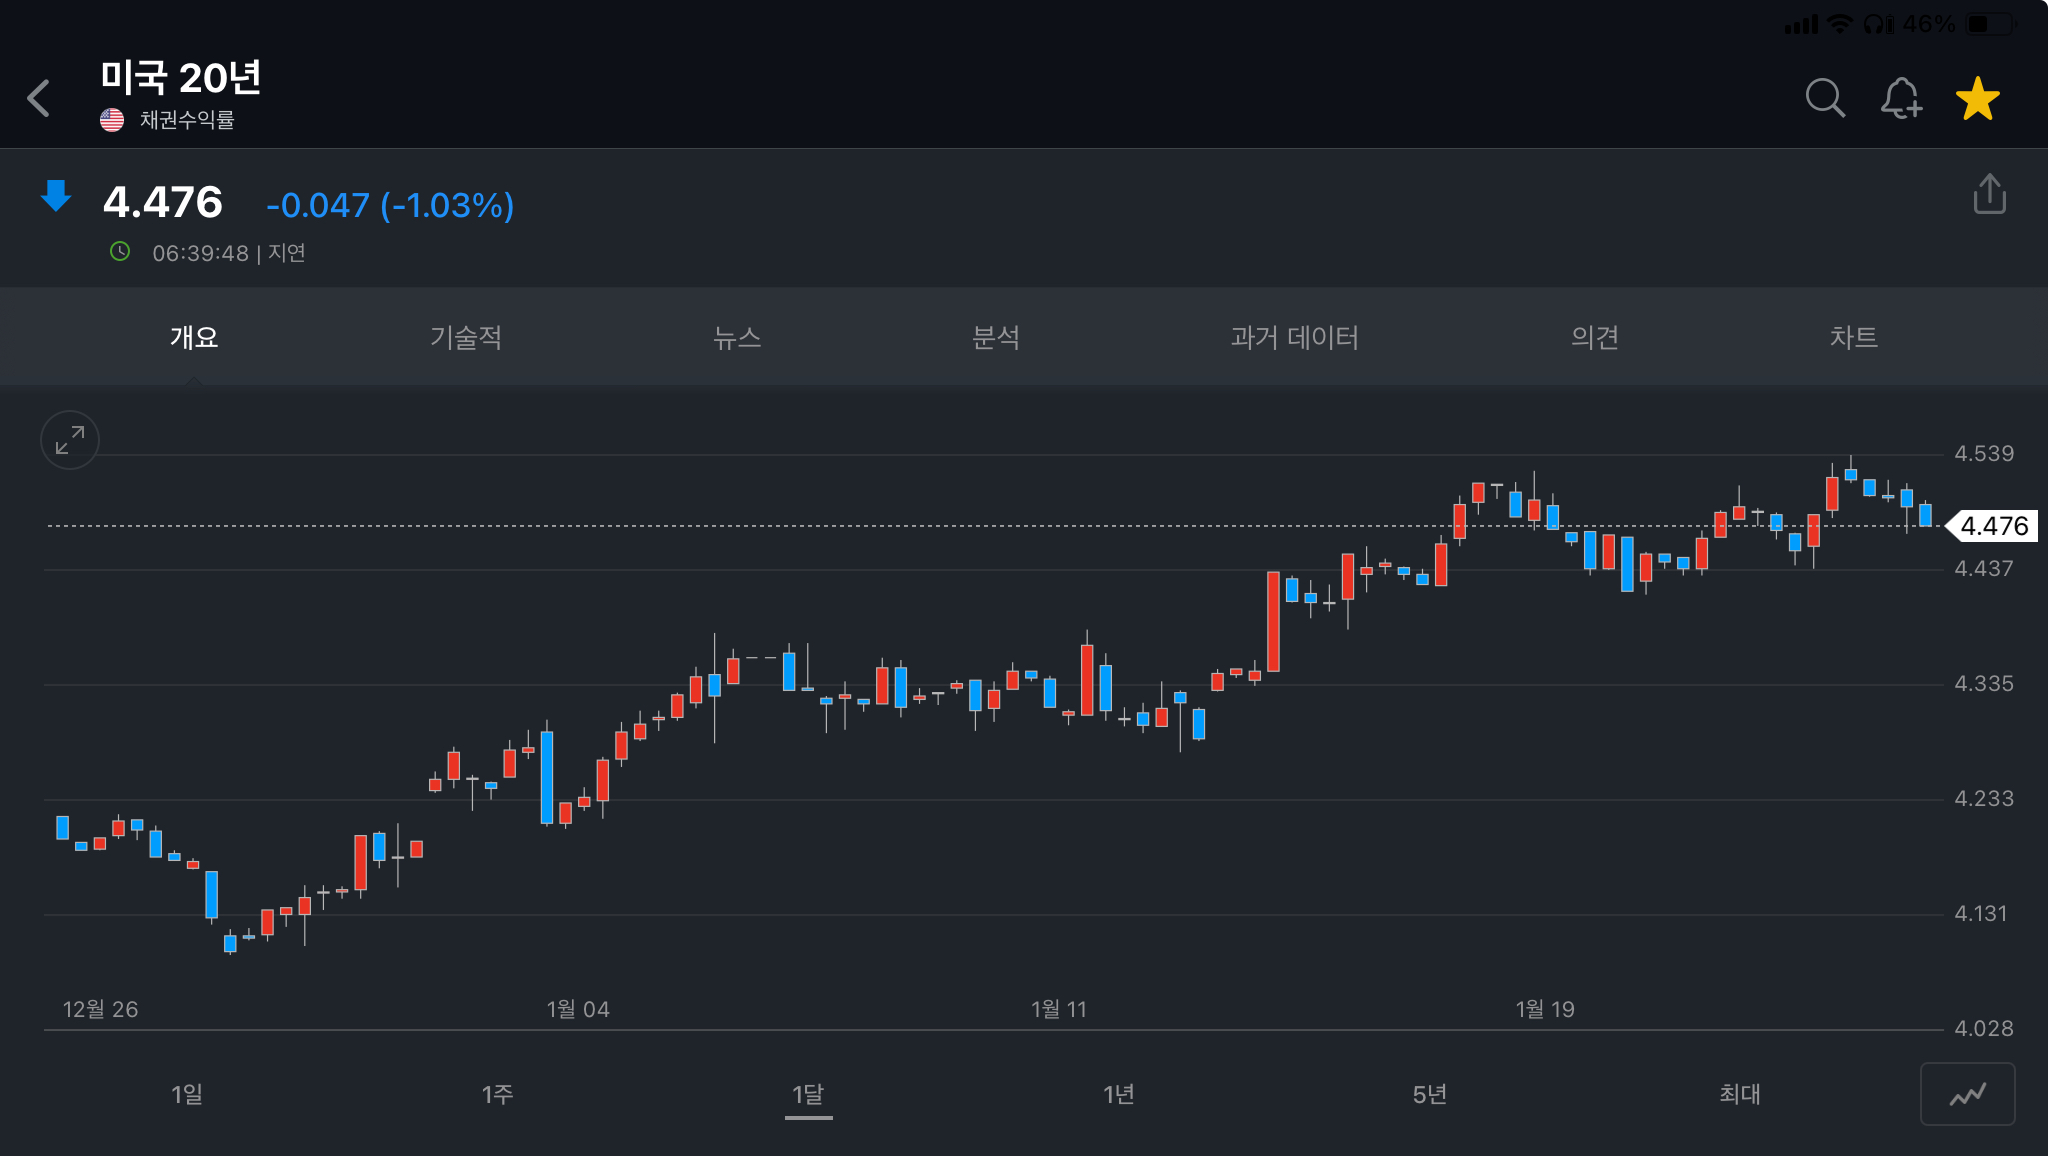Tap the 4.335 axis label
The width and height of the screenshot is (2048, 1156).
pyautogui.click(x=1984, y=684)
